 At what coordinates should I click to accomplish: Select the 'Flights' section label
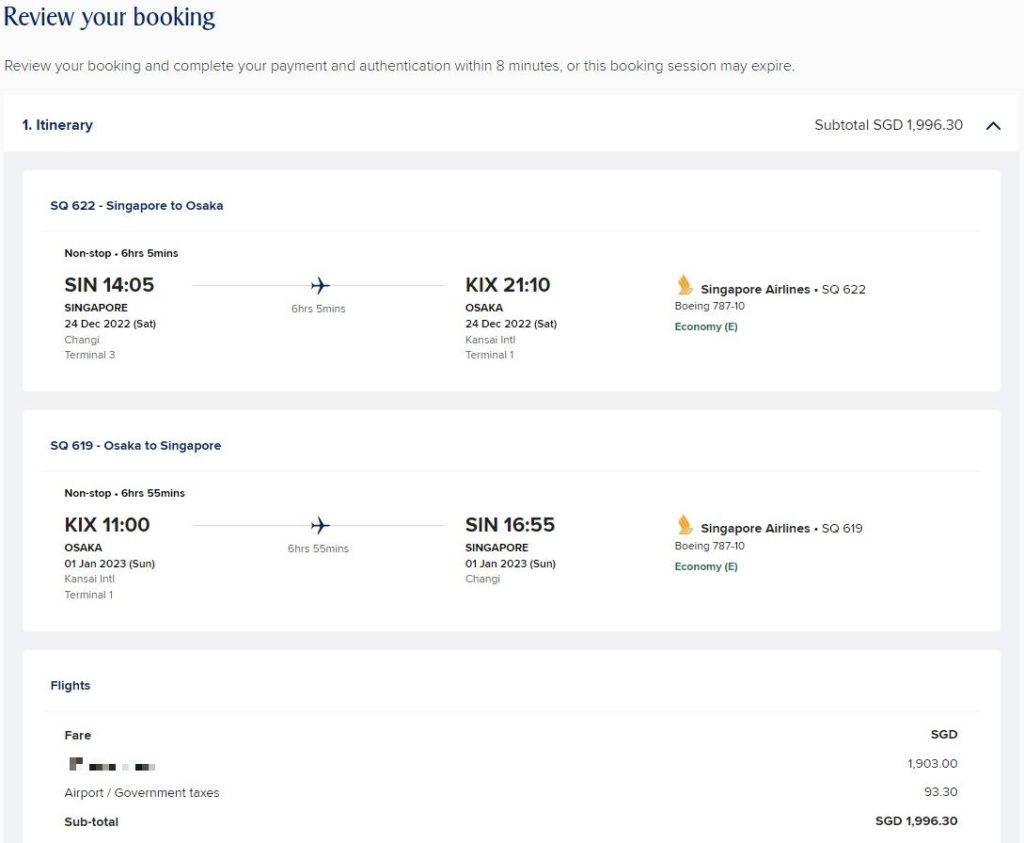pyautogui.click(x=70, y=685)
